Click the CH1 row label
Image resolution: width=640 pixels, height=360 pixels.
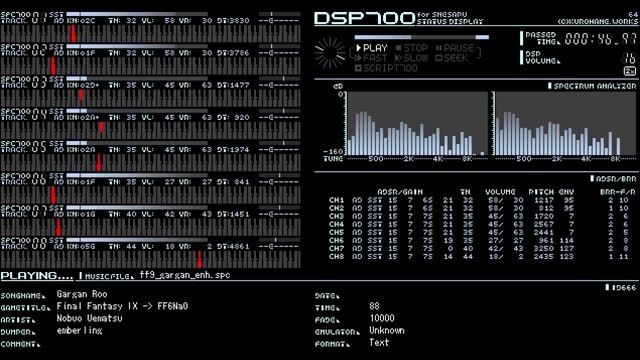336,200
